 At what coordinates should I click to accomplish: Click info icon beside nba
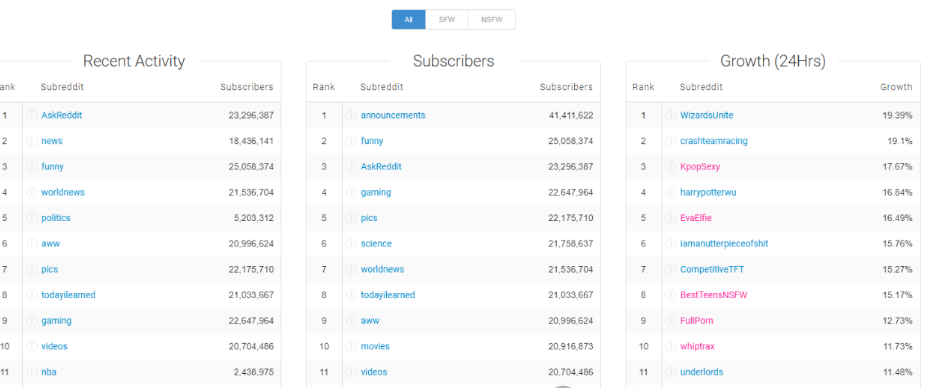[x=32, y=372]
